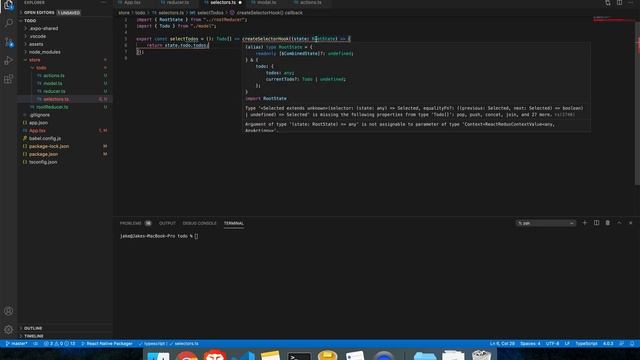This screenshot has width=640, height=360.
Task: Split the editor to the right
Action: click(620, 2)
